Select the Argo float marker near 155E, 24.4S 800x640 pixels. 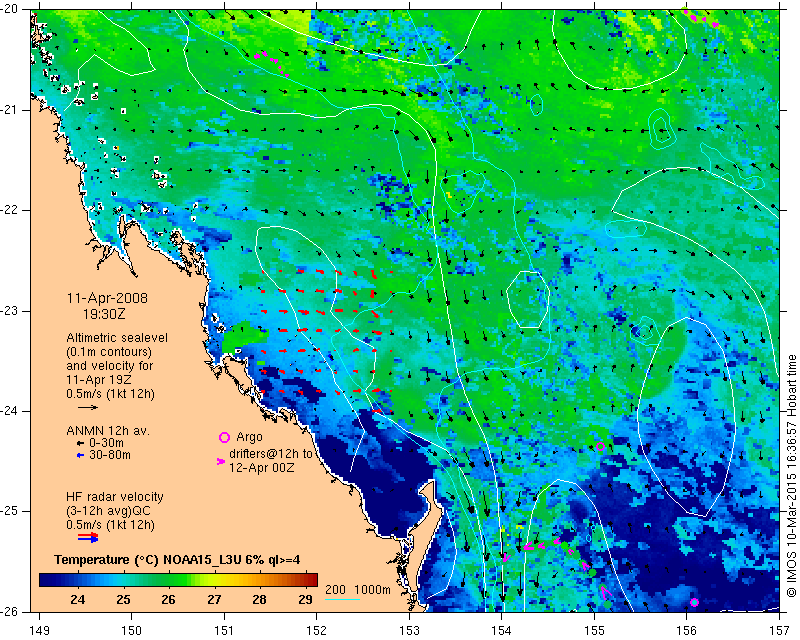pos(601,446)
